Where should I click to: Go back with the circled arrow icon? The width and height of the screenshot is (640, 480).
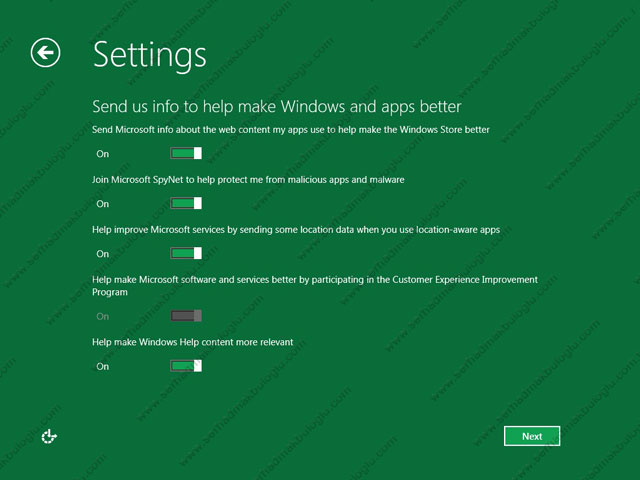(x=45, y=52)
